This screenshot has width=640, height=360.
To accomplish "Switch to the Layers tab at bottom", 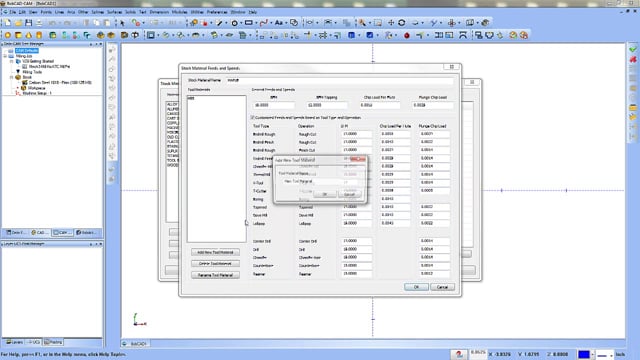I will tap(14, 342).
